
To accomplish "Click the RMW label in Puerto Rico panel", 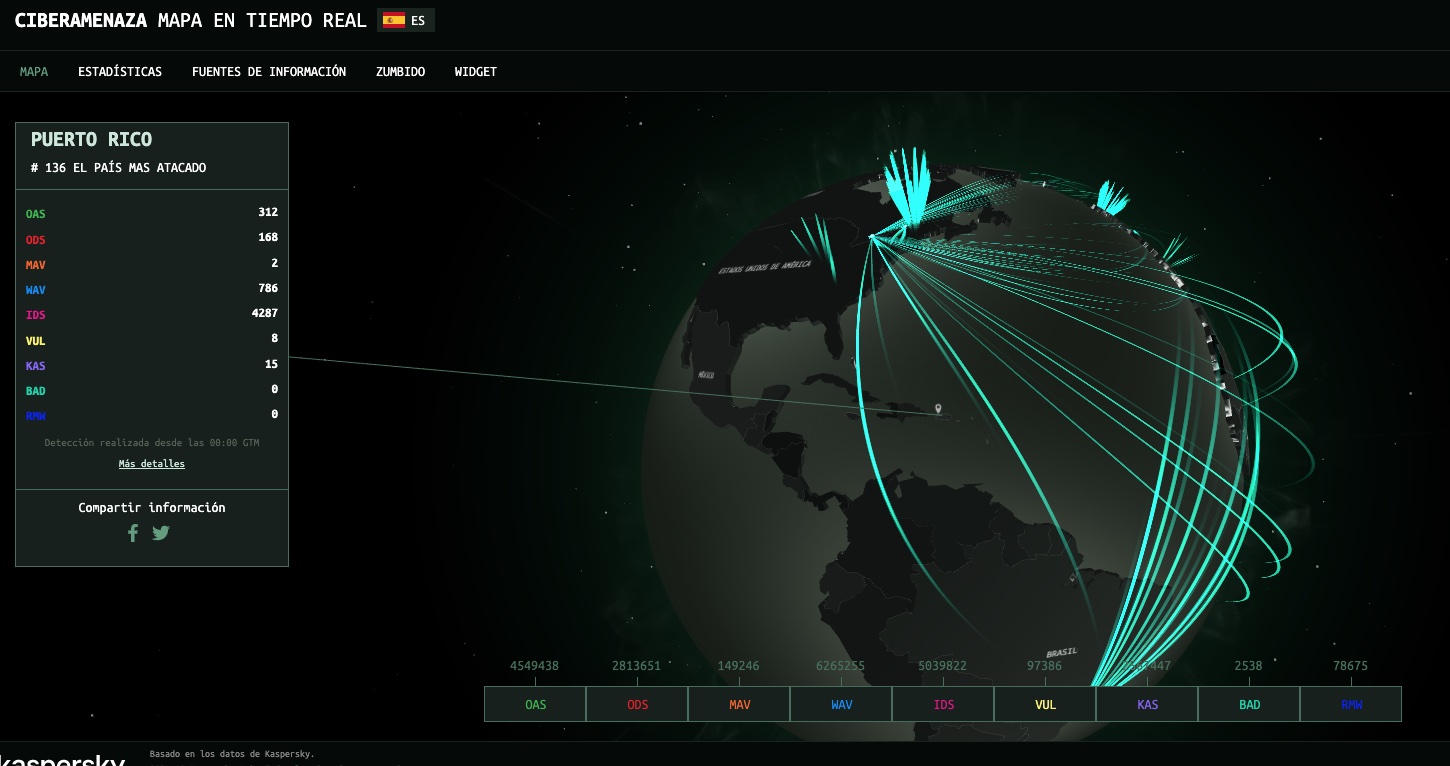I will [36, 416].
